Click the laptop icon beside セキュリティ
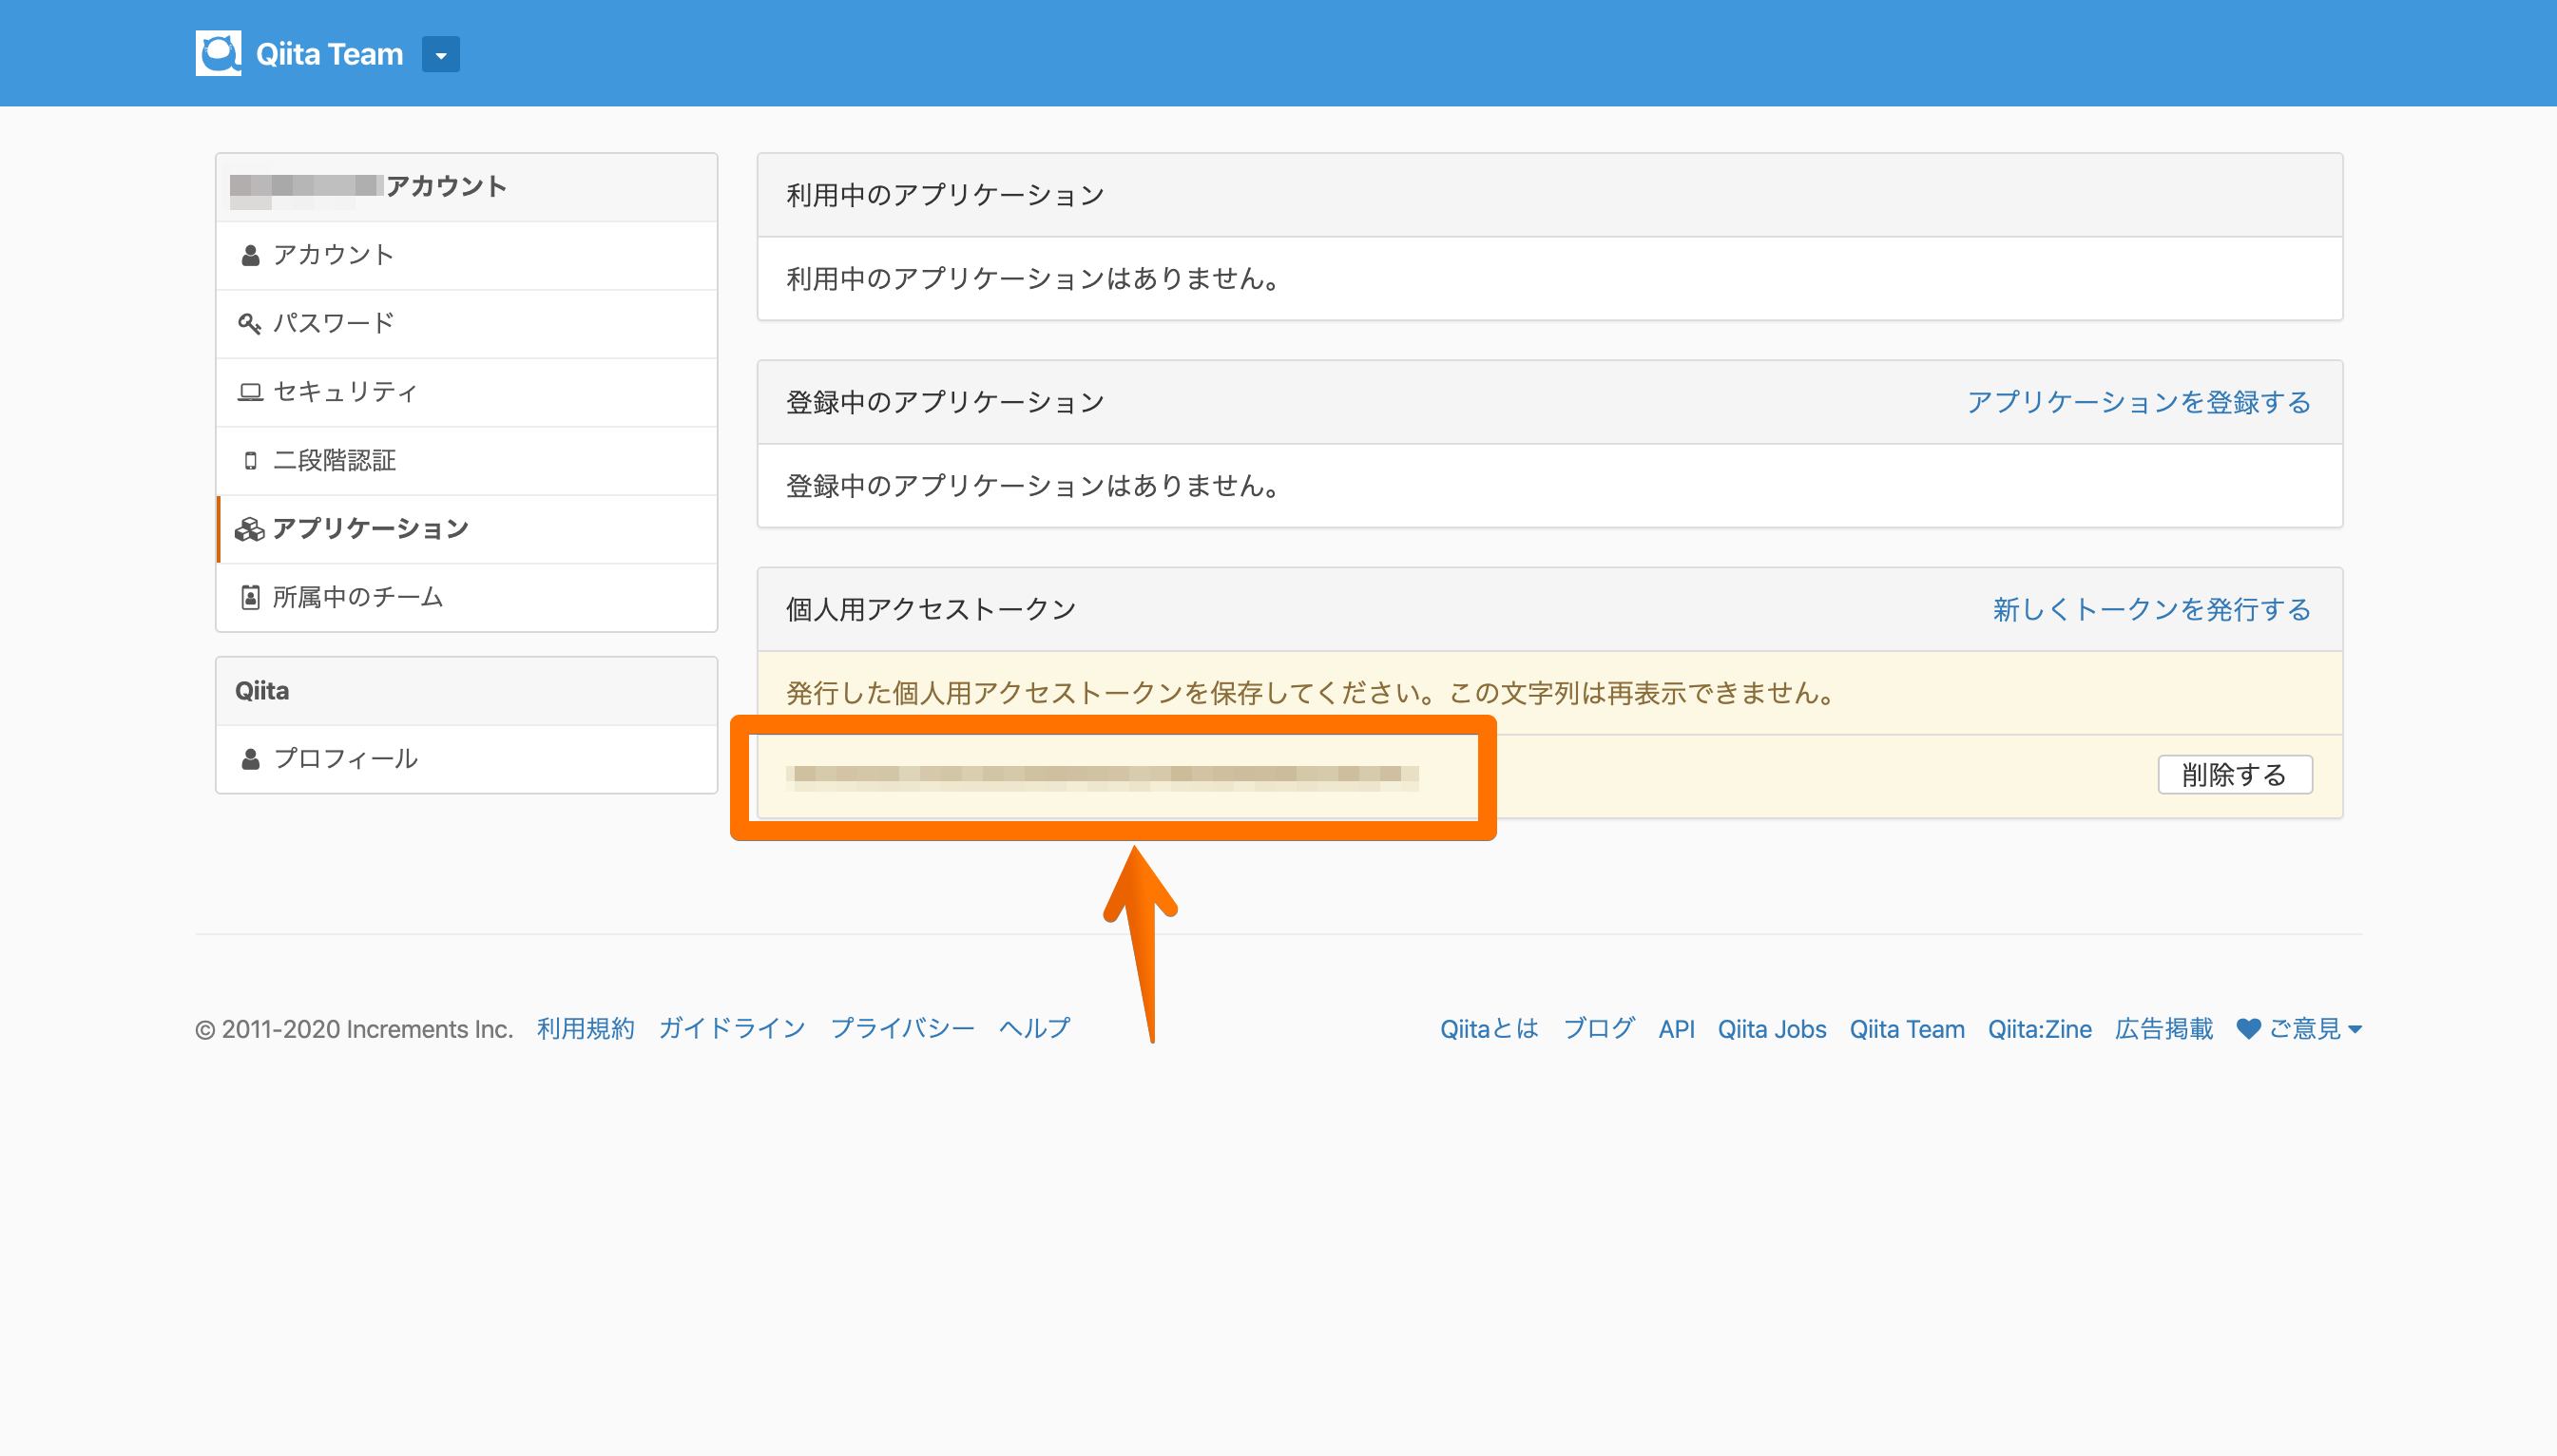Image resolution: width=2557 pixels, height=1456 pixels. click(250, 392)
